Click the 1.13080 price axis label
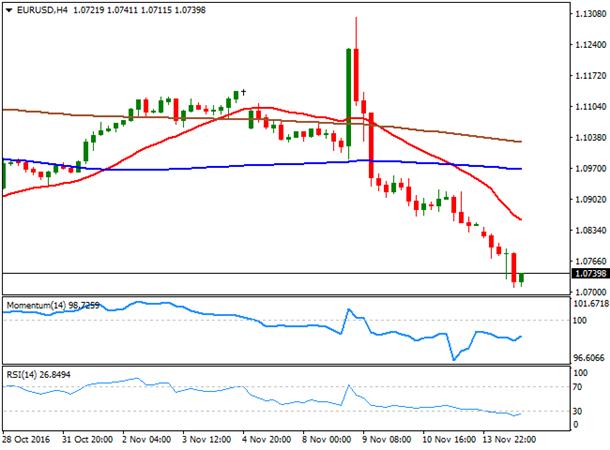Screen dimensions: 610x450 pyautogui.click(x=591, y=14)
